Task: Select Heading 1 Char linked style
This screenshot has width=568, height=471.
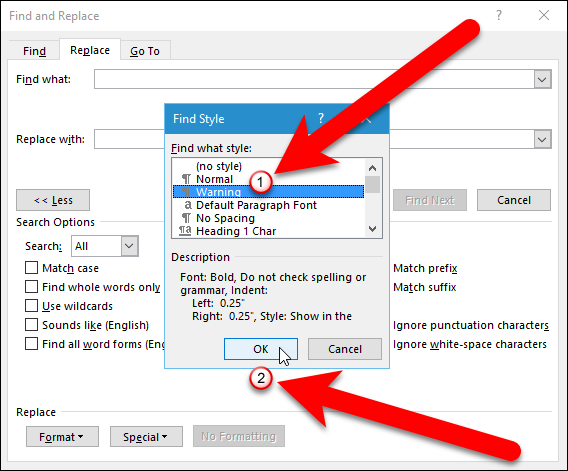Action: 236,231
